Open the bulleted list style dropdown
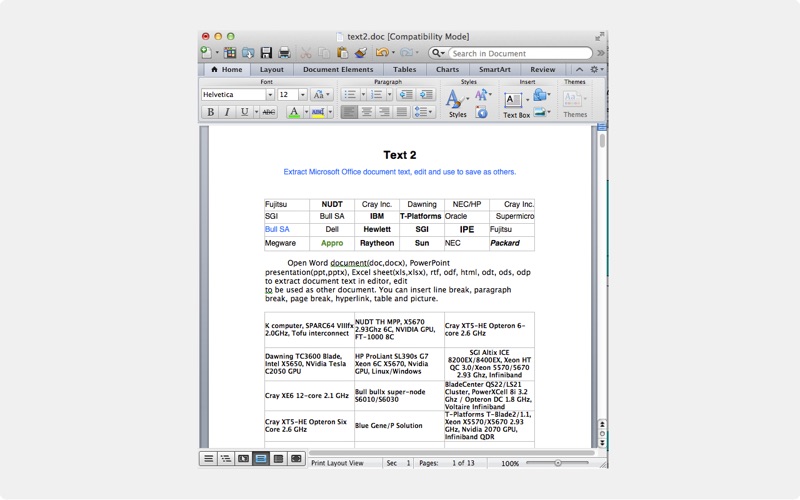 [x=363, y=94]
